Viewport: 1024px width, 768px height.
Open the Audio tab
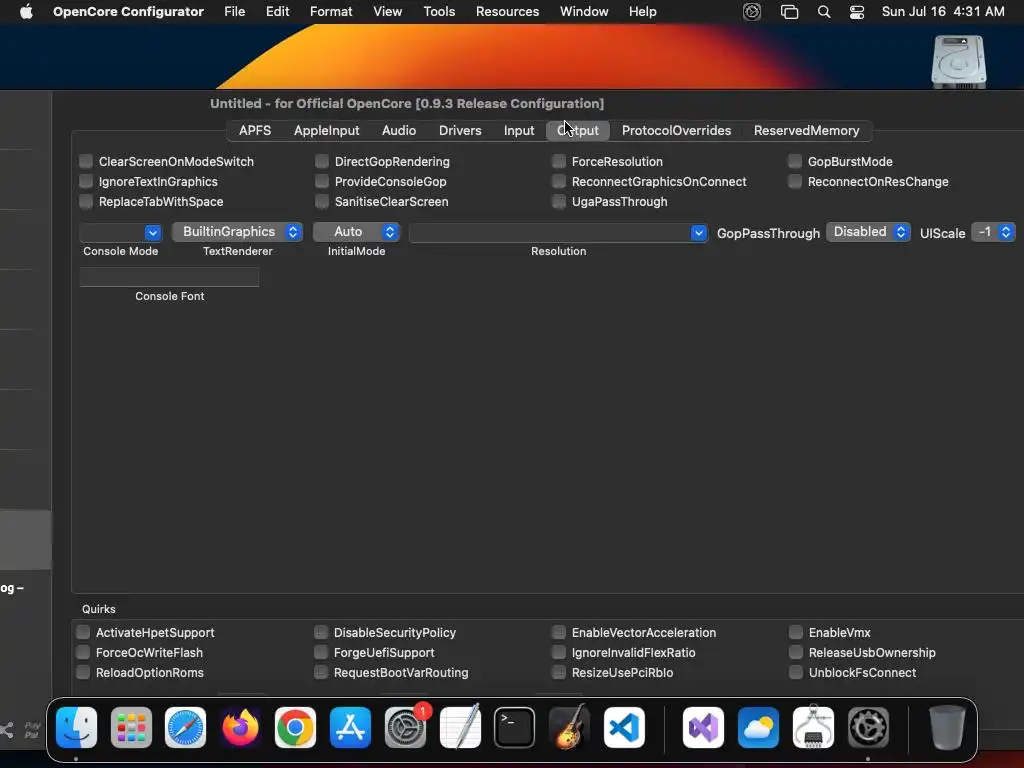coord(399,131)
